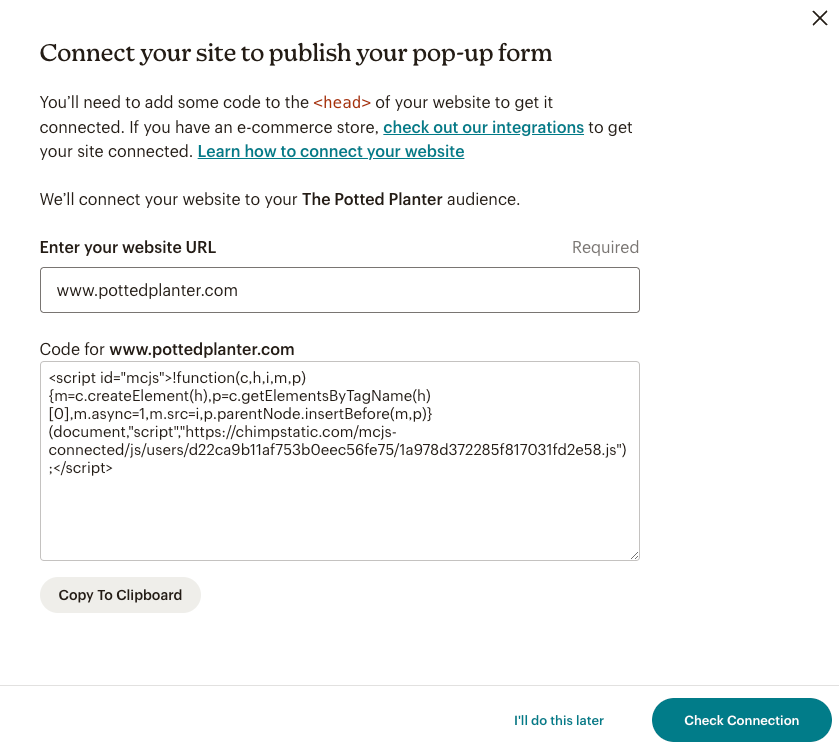Click the closing </script> tag in code
Screen dimensions: 839x748
point(83,468)
